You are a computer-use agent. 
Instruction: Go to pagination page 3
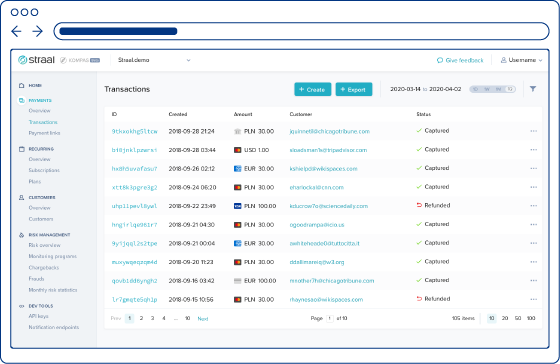tap(152, 318)
